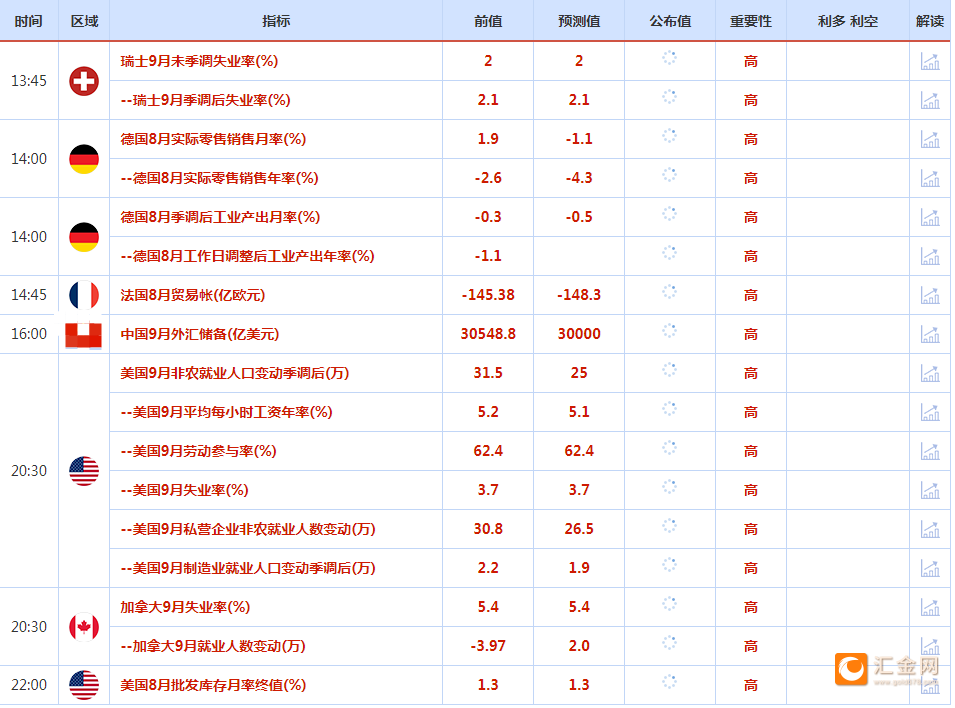Click the Canada flag icon
Screen dimensions: 955x708
tap(84, 626)
